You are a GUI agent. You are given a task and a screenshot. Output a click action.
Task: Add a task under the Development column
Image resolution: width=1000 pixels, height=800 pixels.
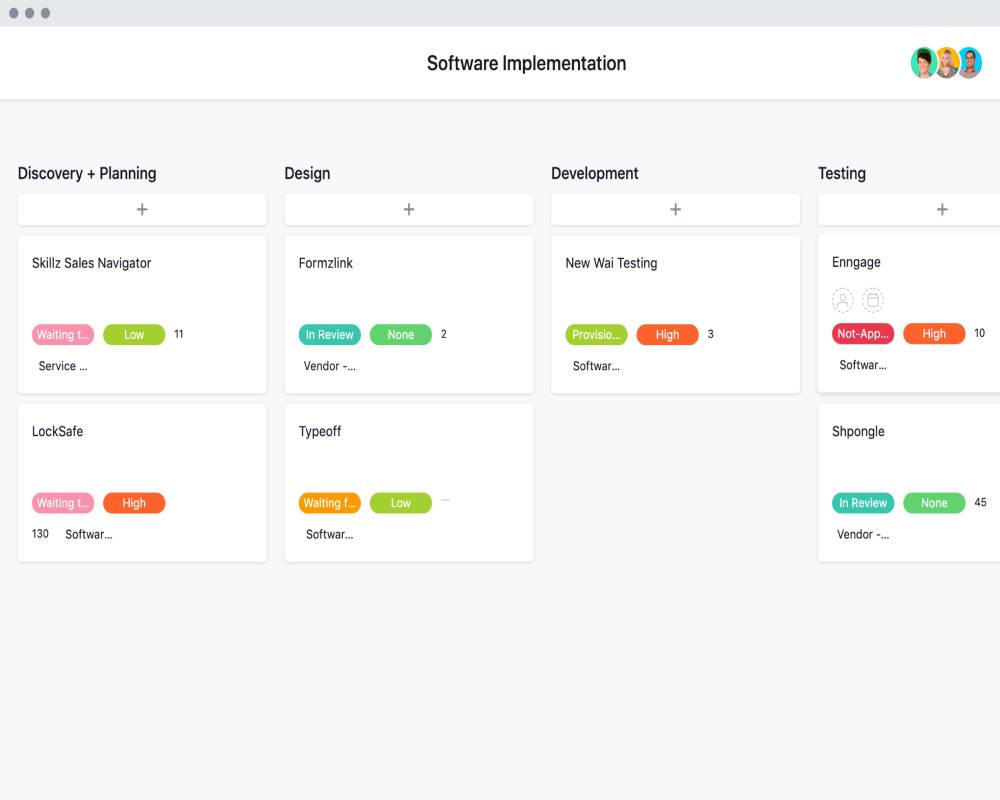click(675, 209)
